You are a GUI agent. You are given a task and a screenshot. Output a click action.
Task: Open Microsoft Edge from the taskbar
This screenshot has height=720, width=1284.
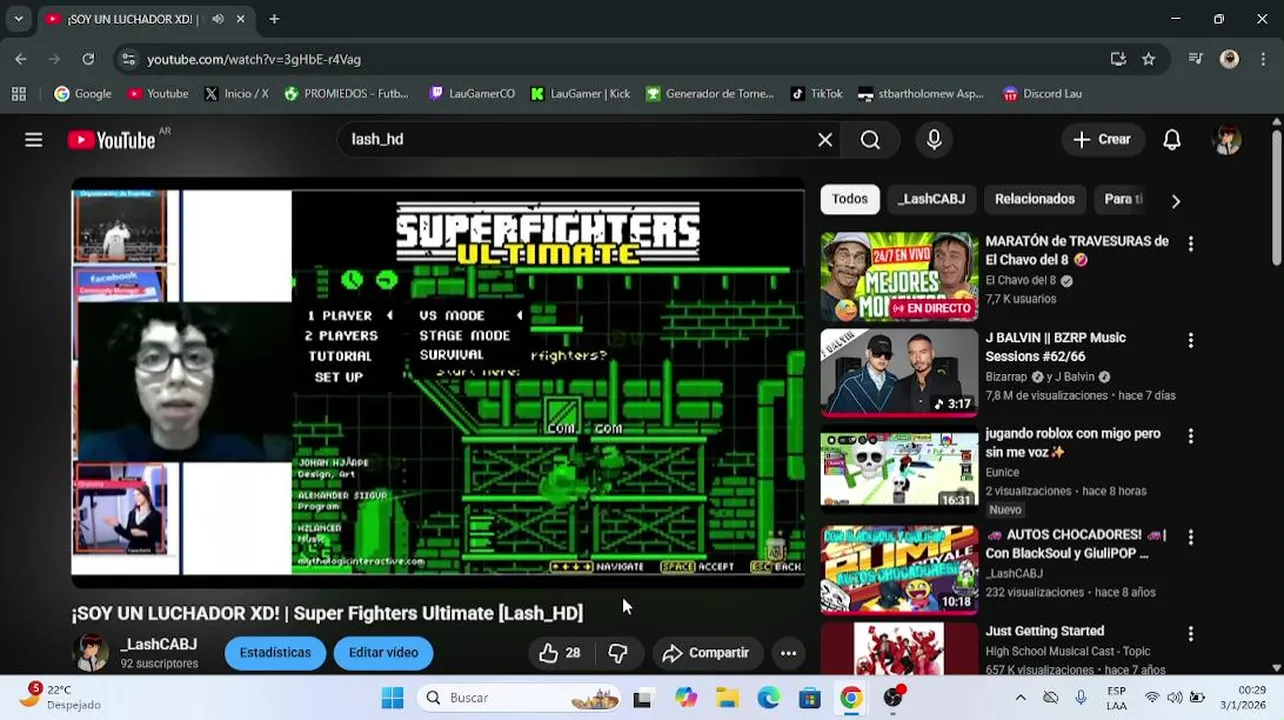pyautogui.click(x=768, y=698)
